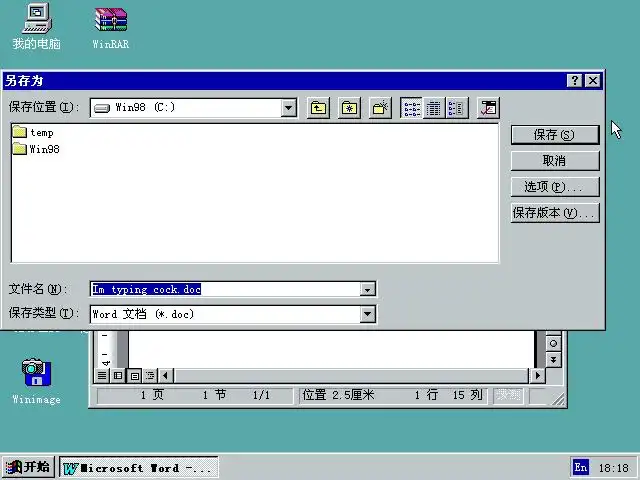The height and width of the screenshot is (480, 640).
Task: Click Word horizontal scroll left arrow
Action: [166, 375]
